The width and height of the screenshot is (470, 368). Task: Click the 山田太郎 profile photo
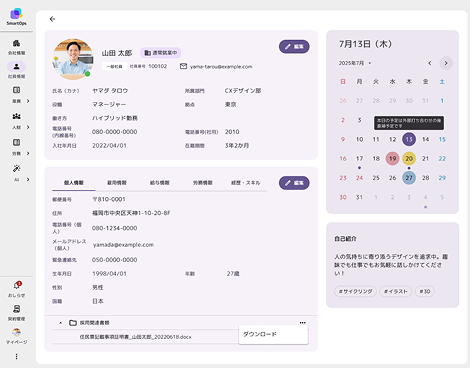point(73,59)
